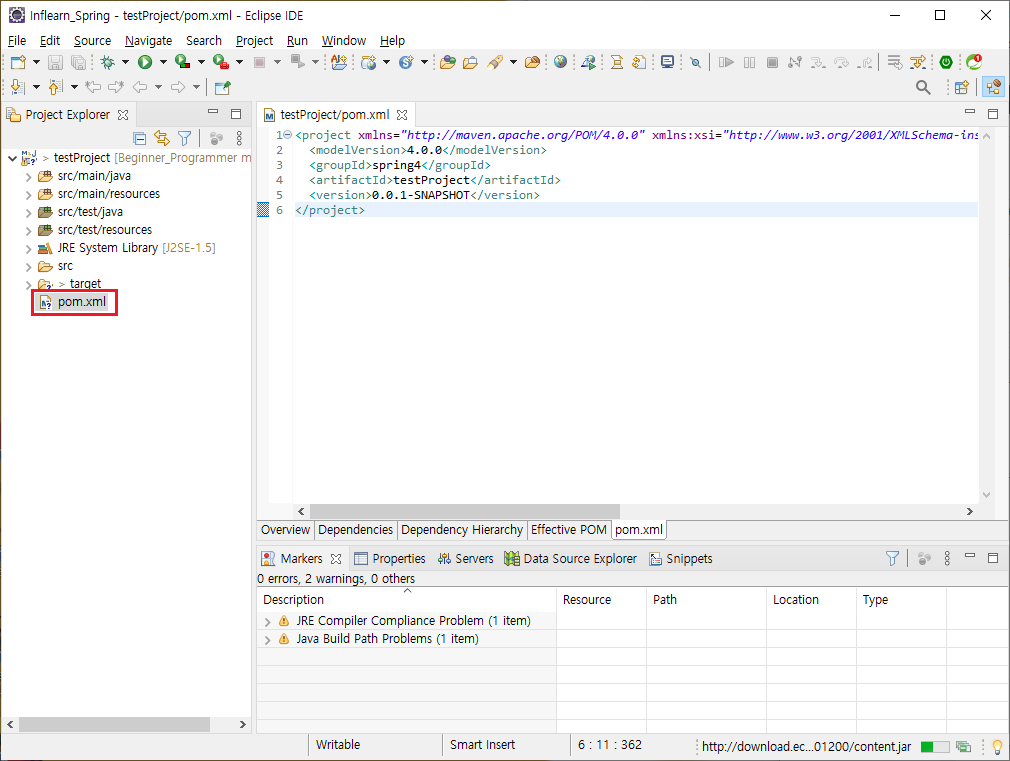Click the Skip All Breakpoints icon
The width and height of the screenshot is (1010, 761).
click(x=696, y=63)
